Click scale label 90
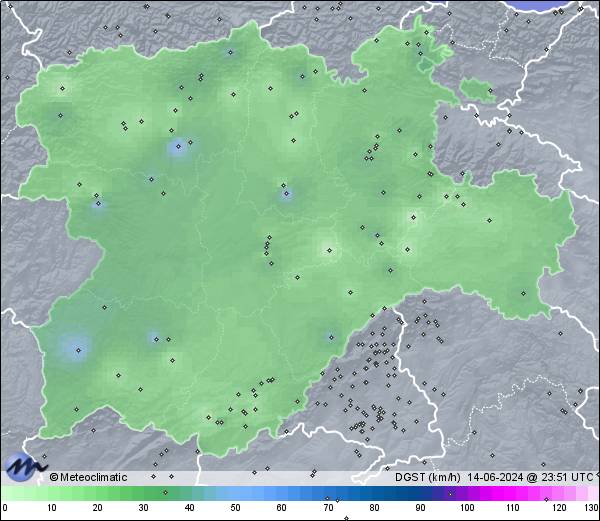This screenshot has height=521, width=600. [x=420, y=508]
